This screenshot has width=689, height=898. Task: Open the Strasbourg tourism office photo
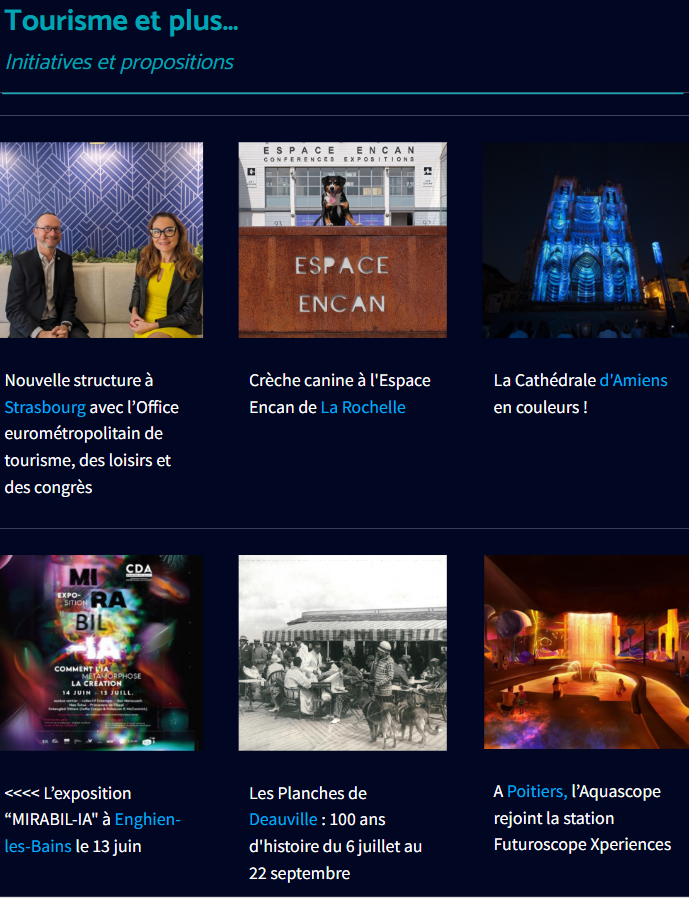coord(101,240)
